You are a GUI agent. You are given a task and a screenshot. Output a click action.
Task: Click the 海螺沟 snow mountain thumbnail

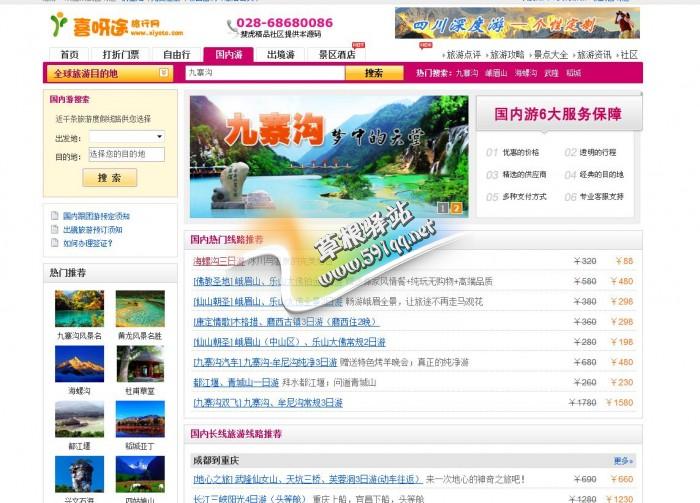pos(79,364)
